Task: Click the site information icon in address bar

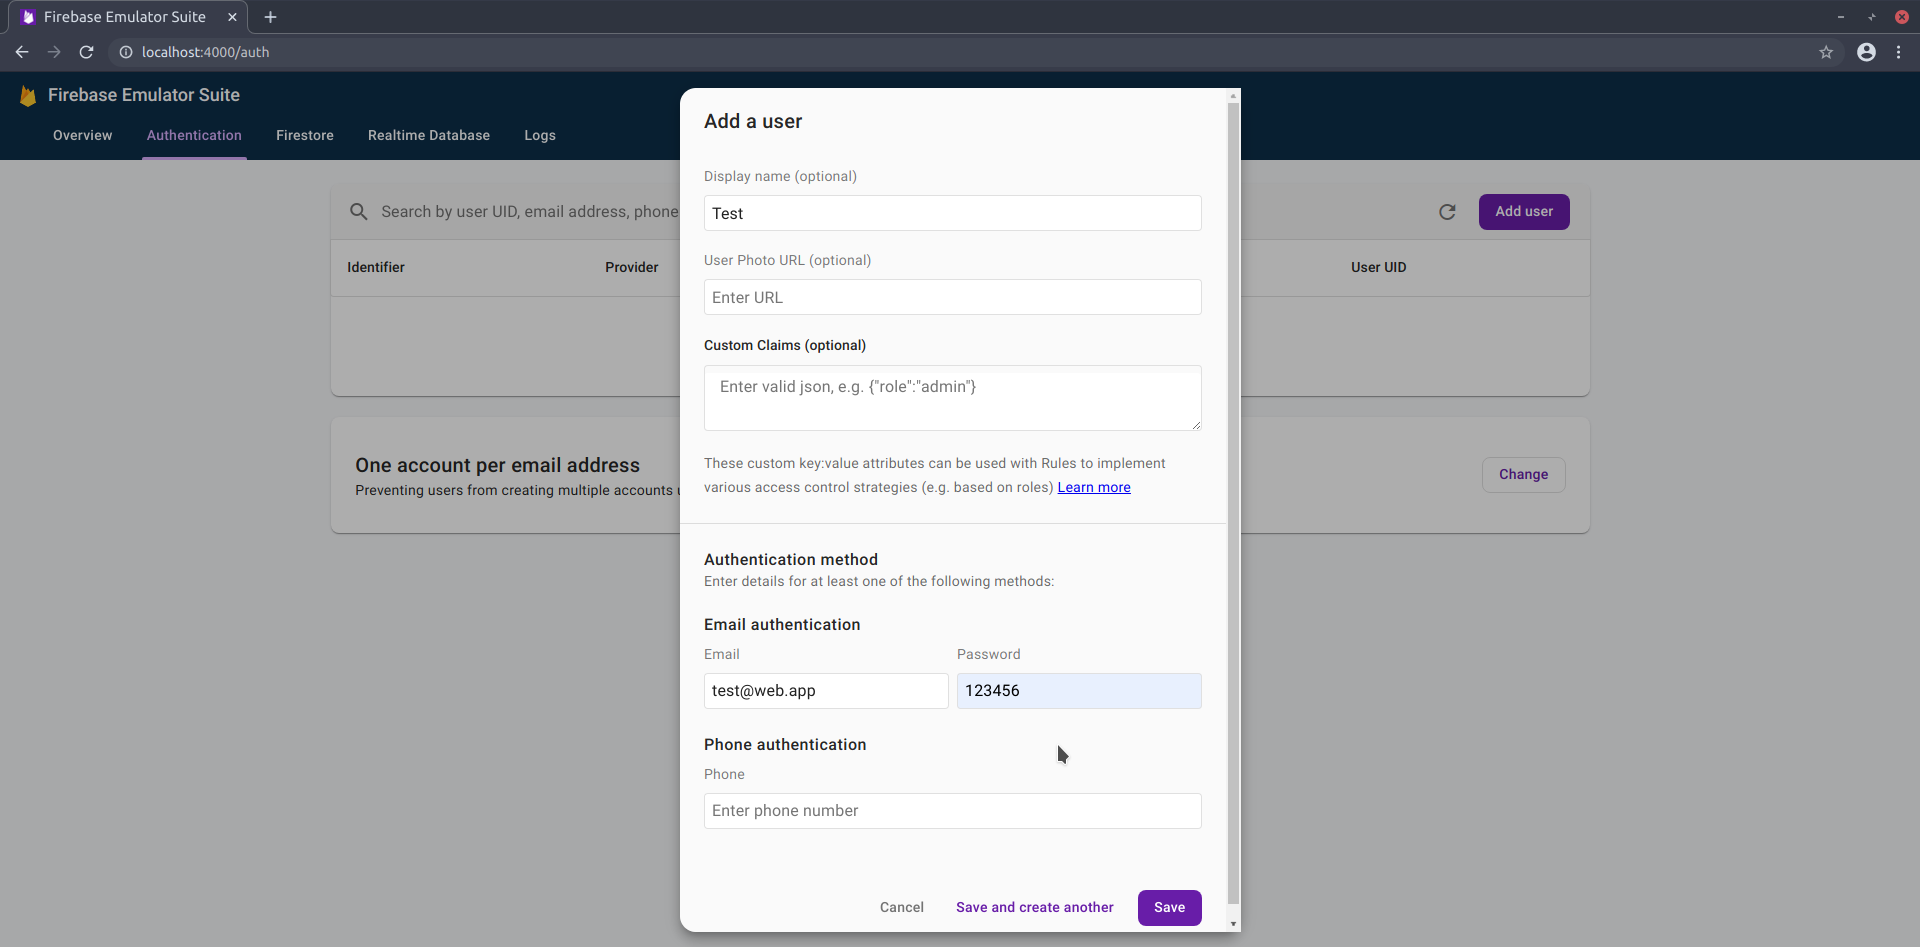Action: [x=125, y=52]
